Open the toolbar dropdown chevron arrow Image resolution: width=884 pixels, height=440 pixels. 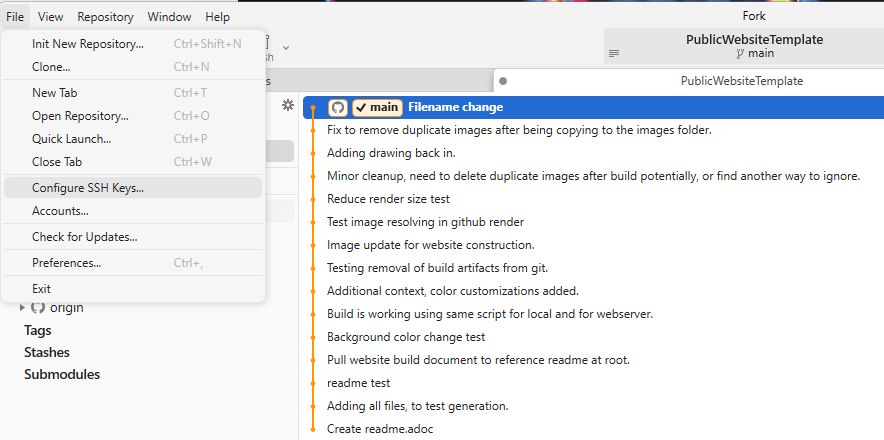pyautogui.click(x=286, y=47)
